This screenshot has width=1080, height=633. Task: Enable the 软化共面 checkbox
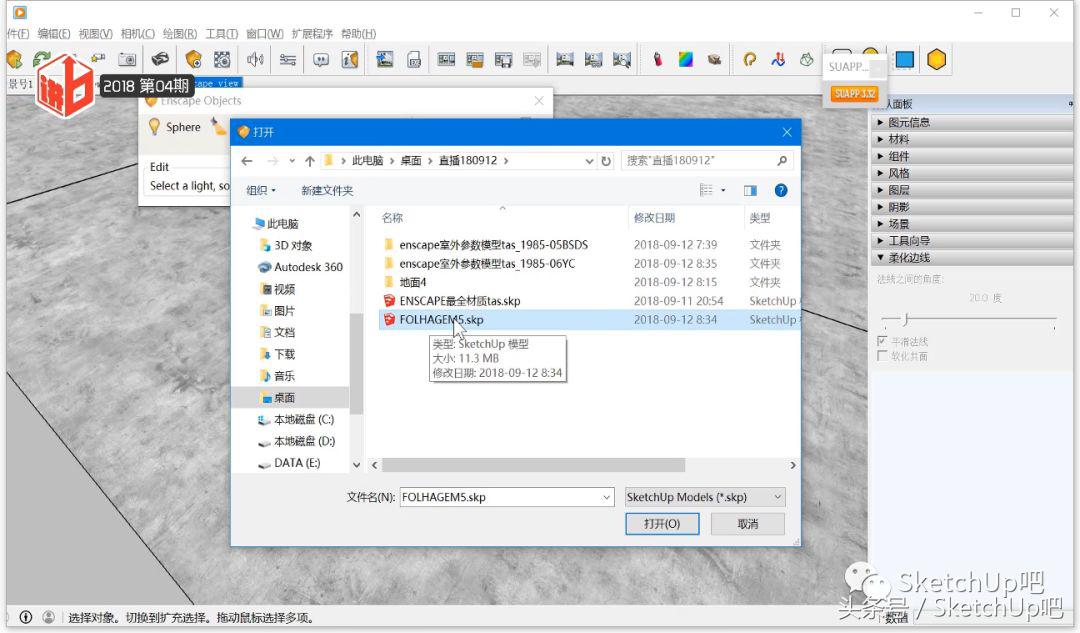coord(881,356)
